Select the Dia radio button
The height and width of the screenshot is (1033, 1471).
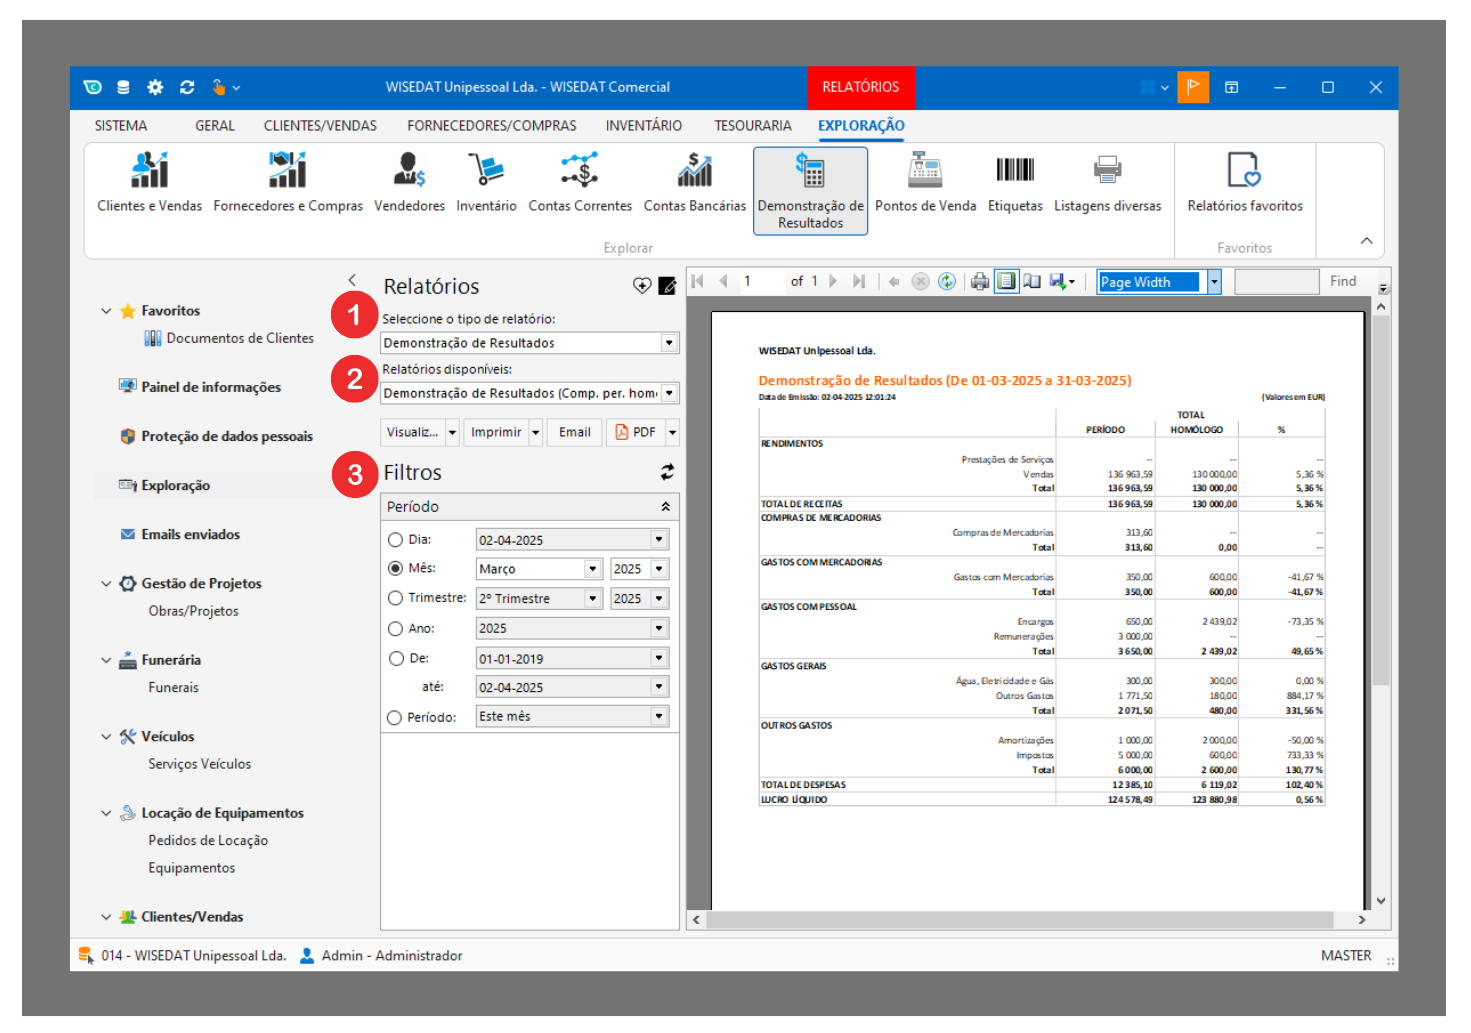[x=395, y=540]
